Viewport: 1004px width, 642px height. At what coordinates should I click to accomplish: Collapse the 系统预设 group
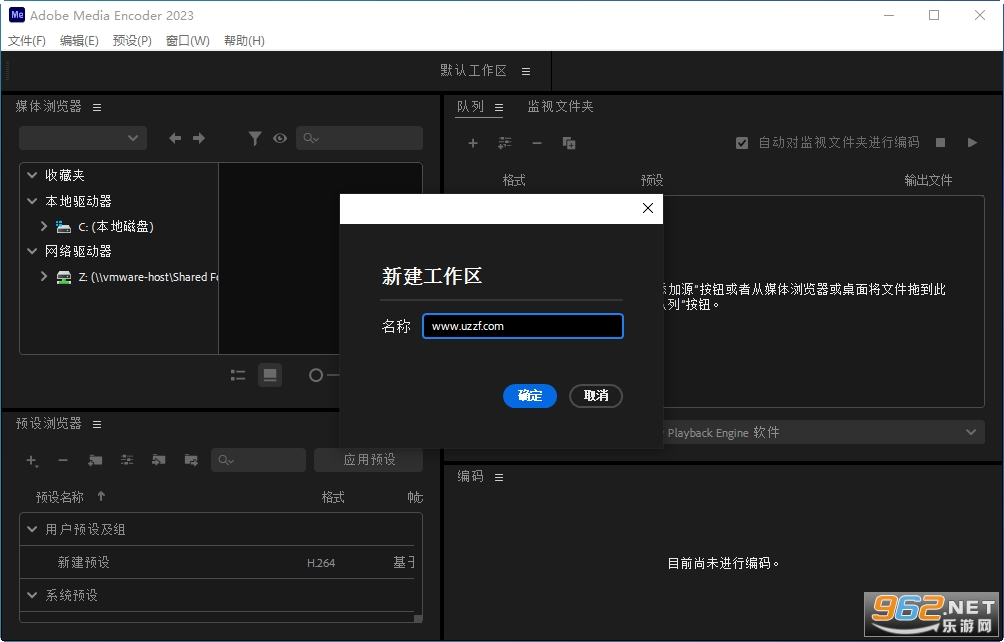point(32,595)
